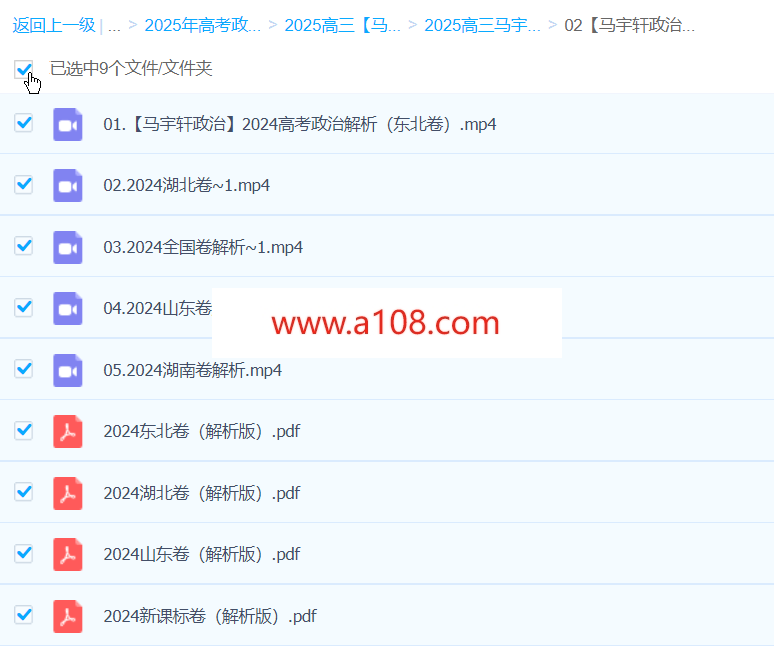Click PDF icon of 2024山东卷（解析版）.pdf

pyautogui.click(x=68, y=554)
